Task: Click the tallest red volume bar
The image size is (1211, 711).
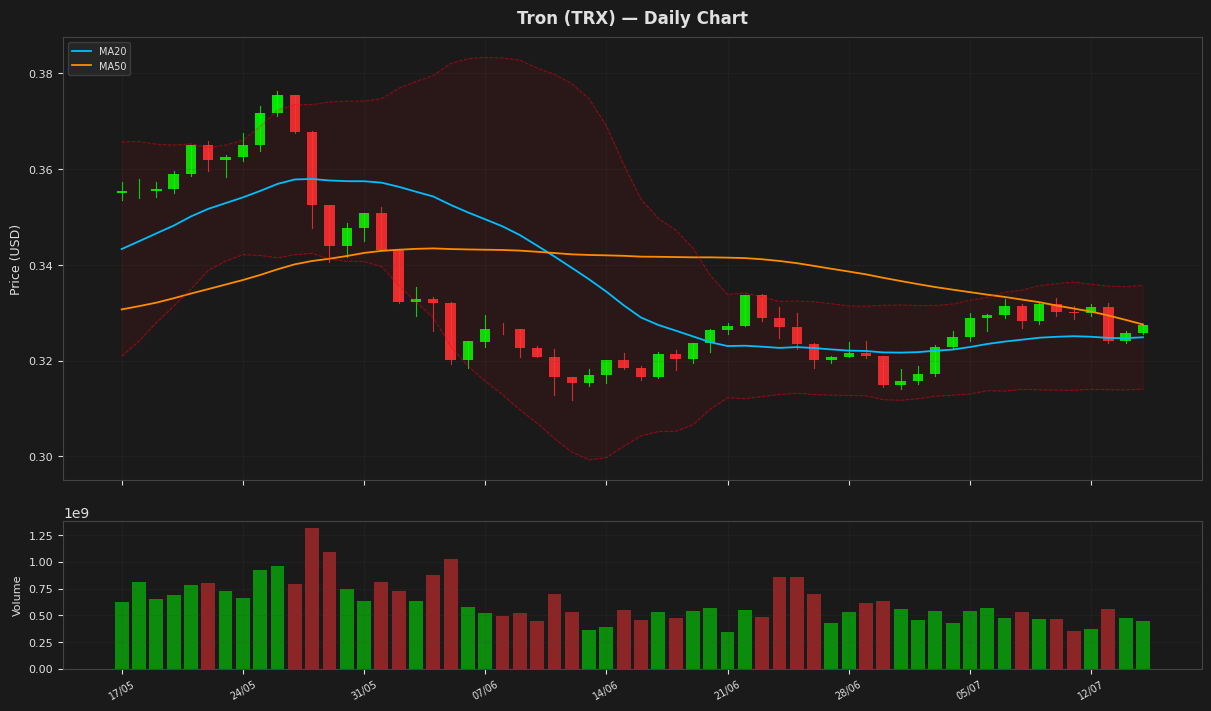Action: pos(312,599)
